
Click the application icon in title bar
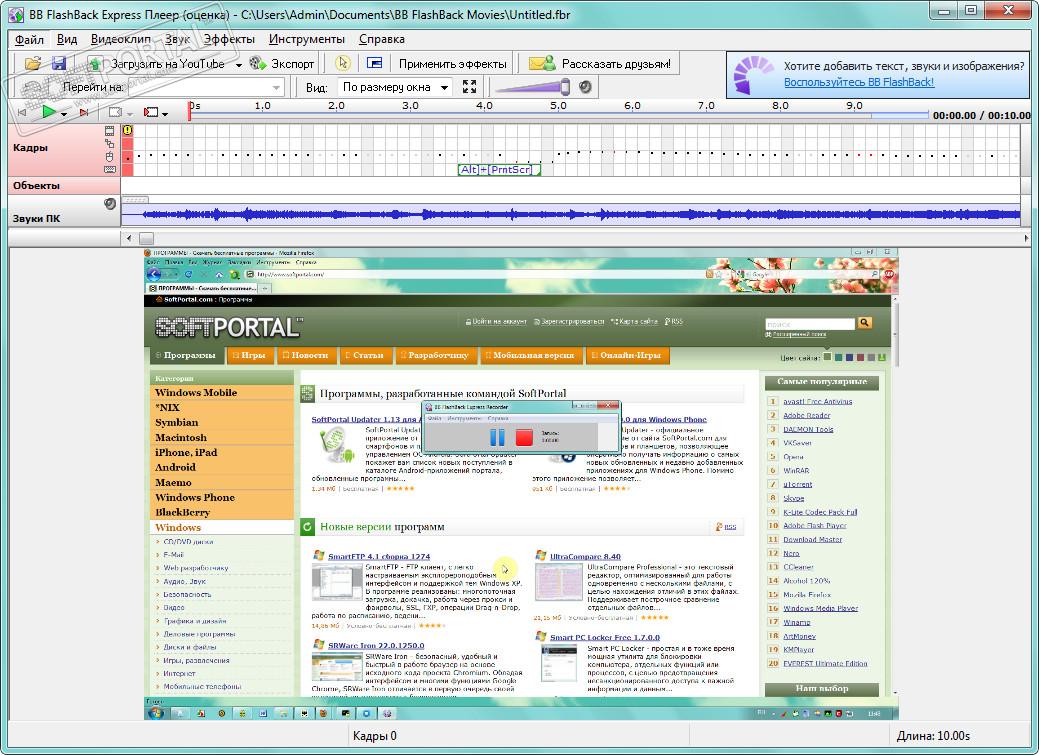[17, 14]
